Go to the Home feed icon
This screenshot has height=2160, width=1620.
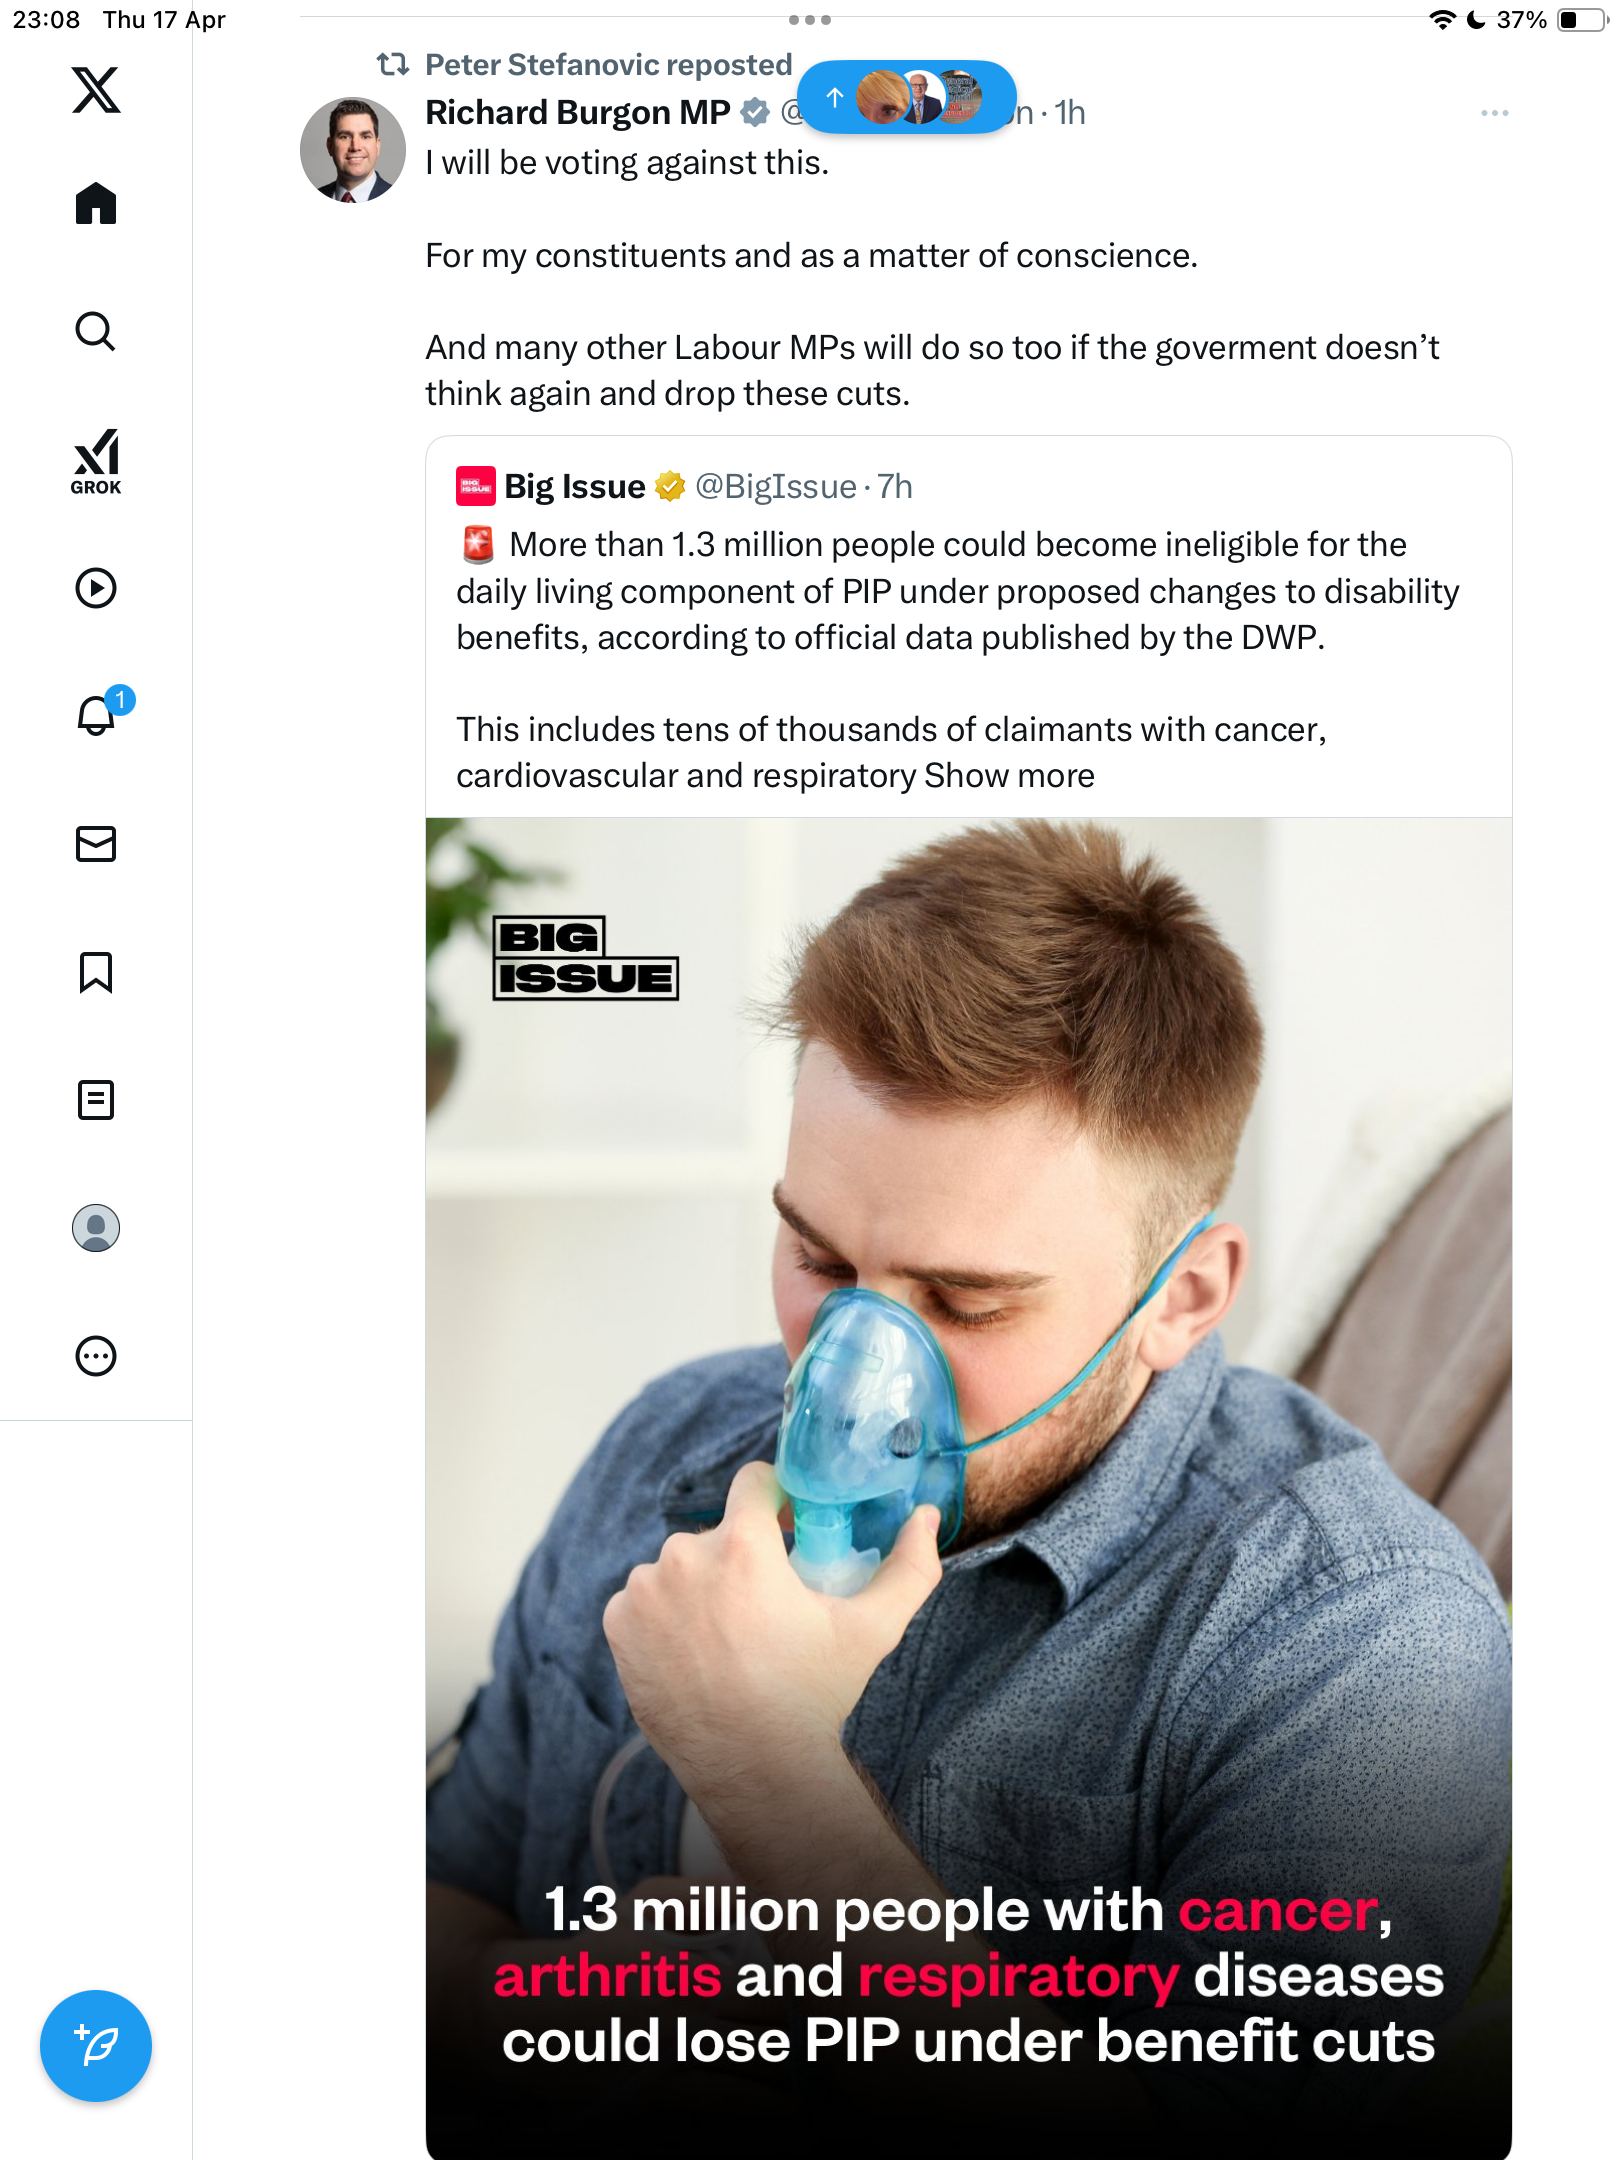coord(96,204)
